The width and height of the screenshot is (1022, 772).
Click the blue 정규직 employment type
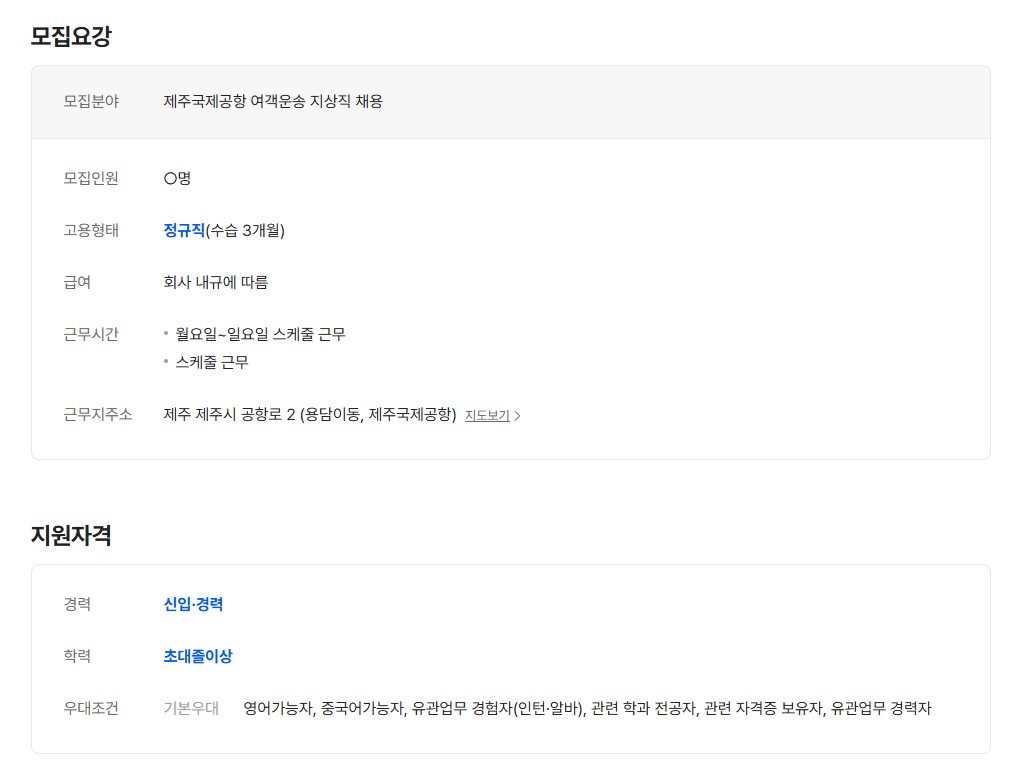[x=184, y=230]
